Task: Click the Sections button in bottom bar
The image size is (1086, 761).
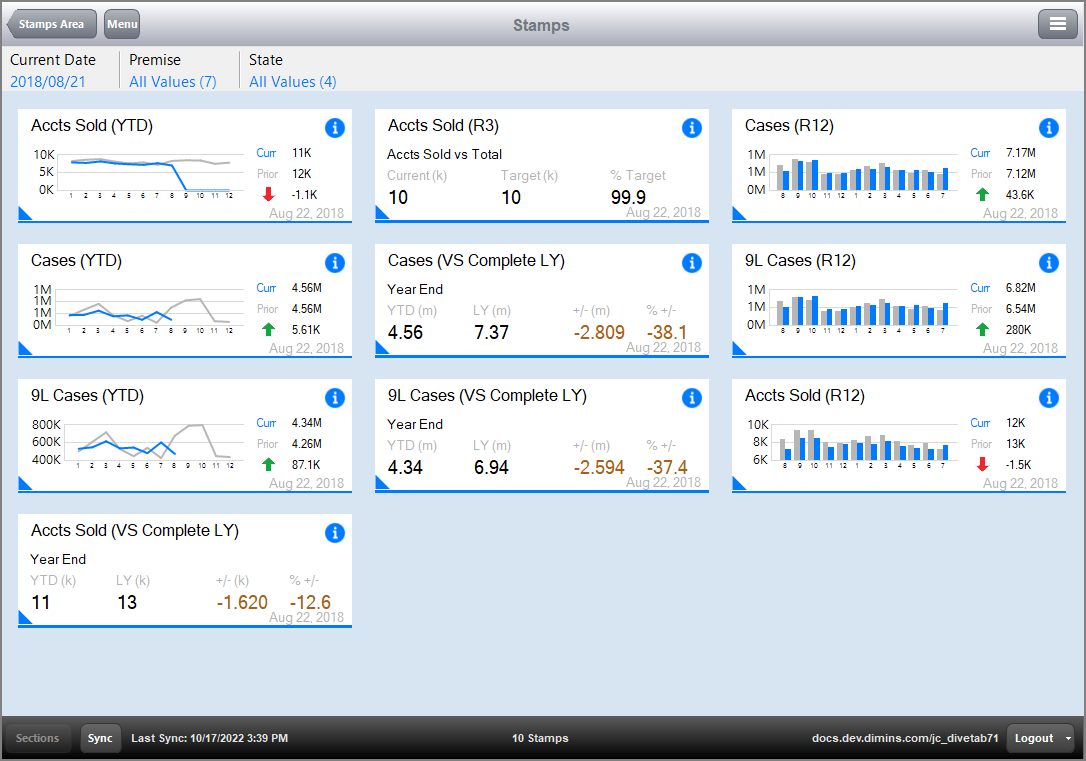Action: [38, 739]
